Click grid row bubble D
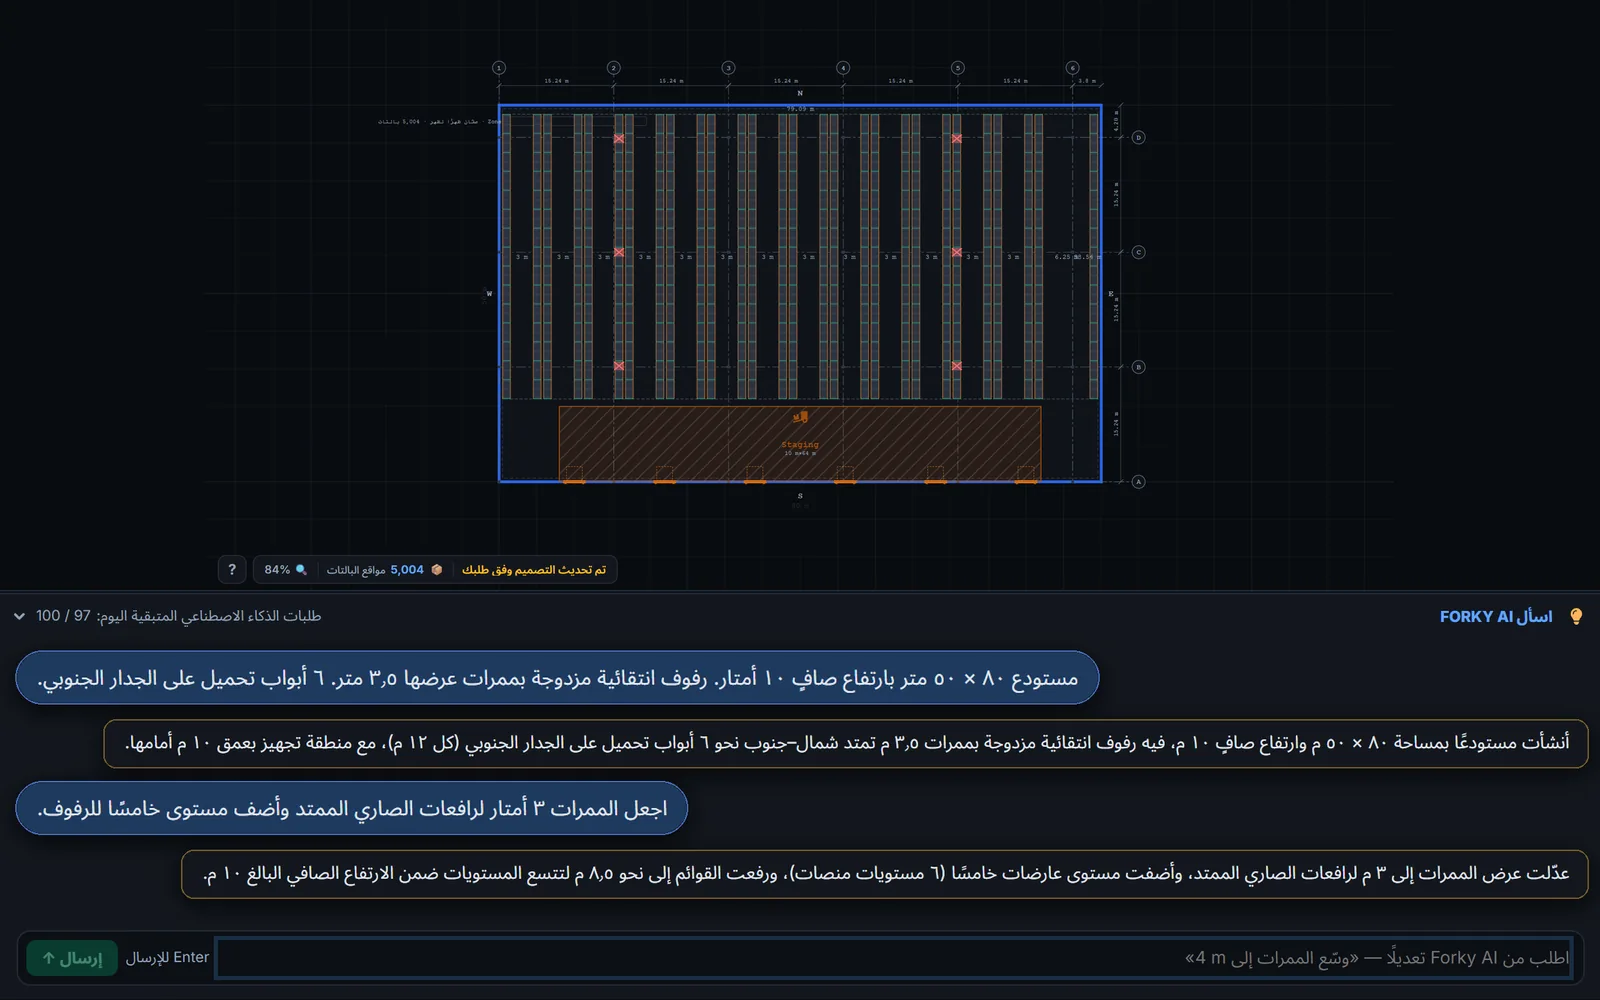The image size is (1600, 1000). tap(1138, 138)
